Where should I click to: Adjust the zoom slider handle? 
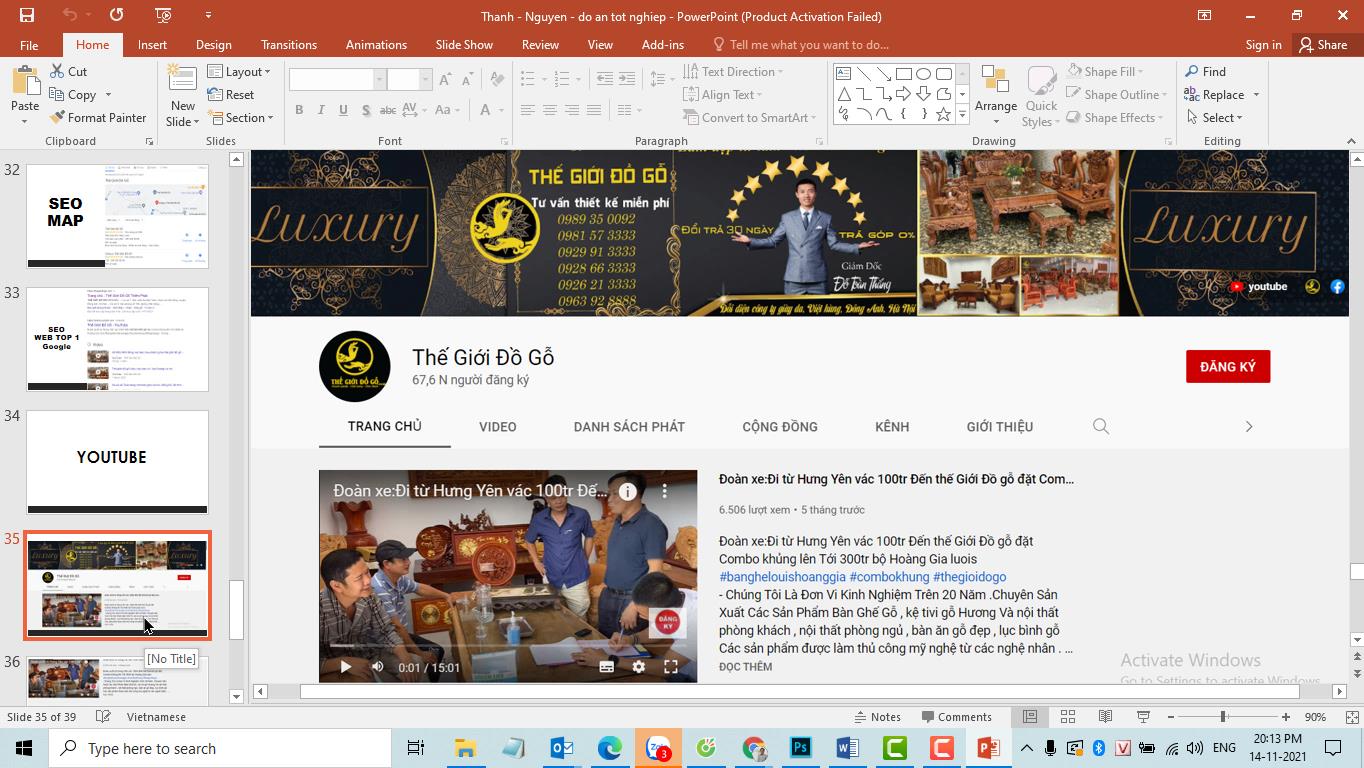pyautogui.click(x=1222, y=716)
